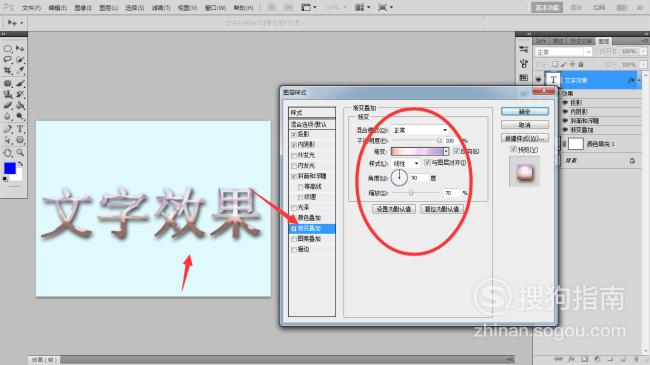The width and height of the screenshot is (650, 365).
Task: Click the 角度 angle input field
Action: (x=419, y=178)
